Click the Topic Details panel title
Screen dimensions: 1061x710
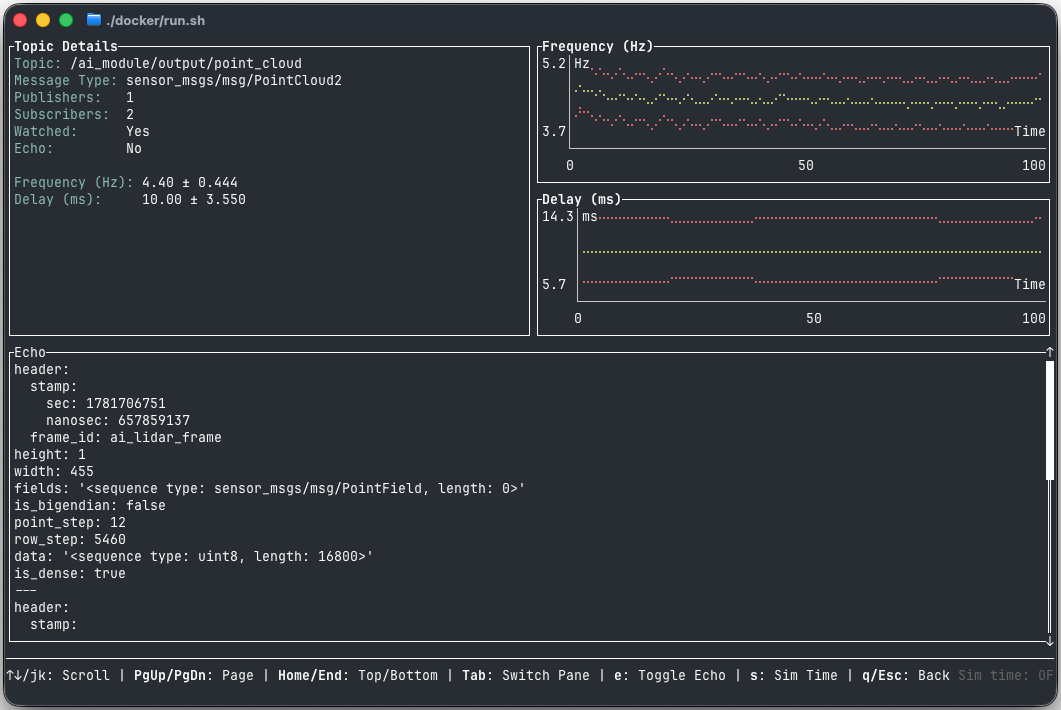coord(66,46)
